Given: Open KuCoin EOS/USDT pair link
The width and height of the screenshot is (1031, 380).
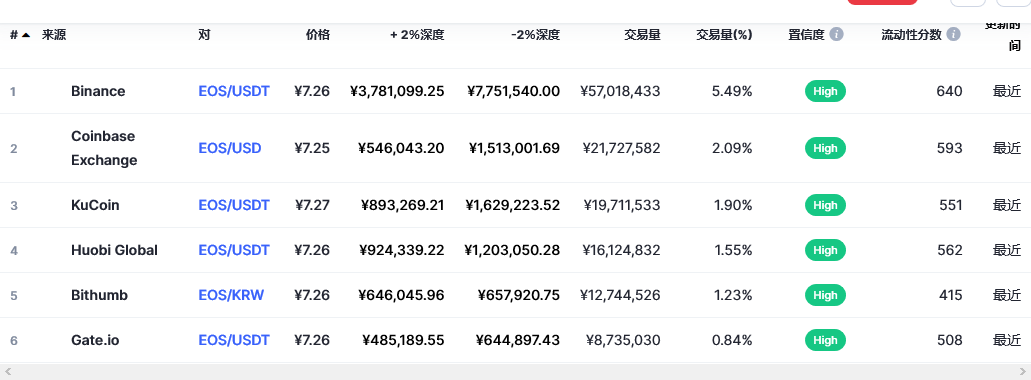Looking at the screenshot, I should (x=234, y=205).
